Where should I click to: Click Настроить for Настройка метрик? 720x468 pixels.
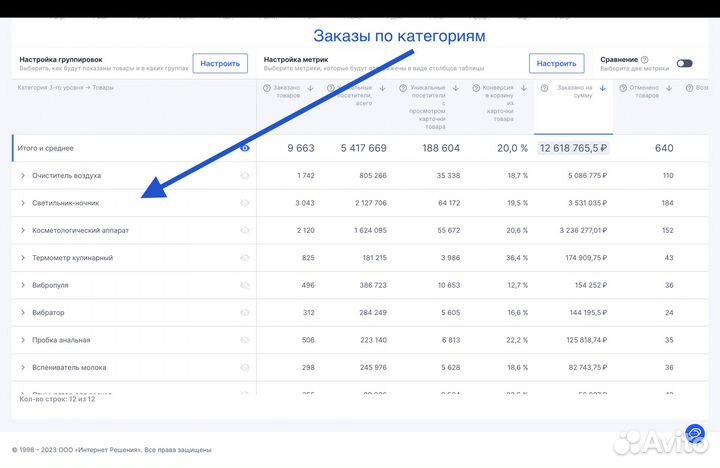point(557,63)
